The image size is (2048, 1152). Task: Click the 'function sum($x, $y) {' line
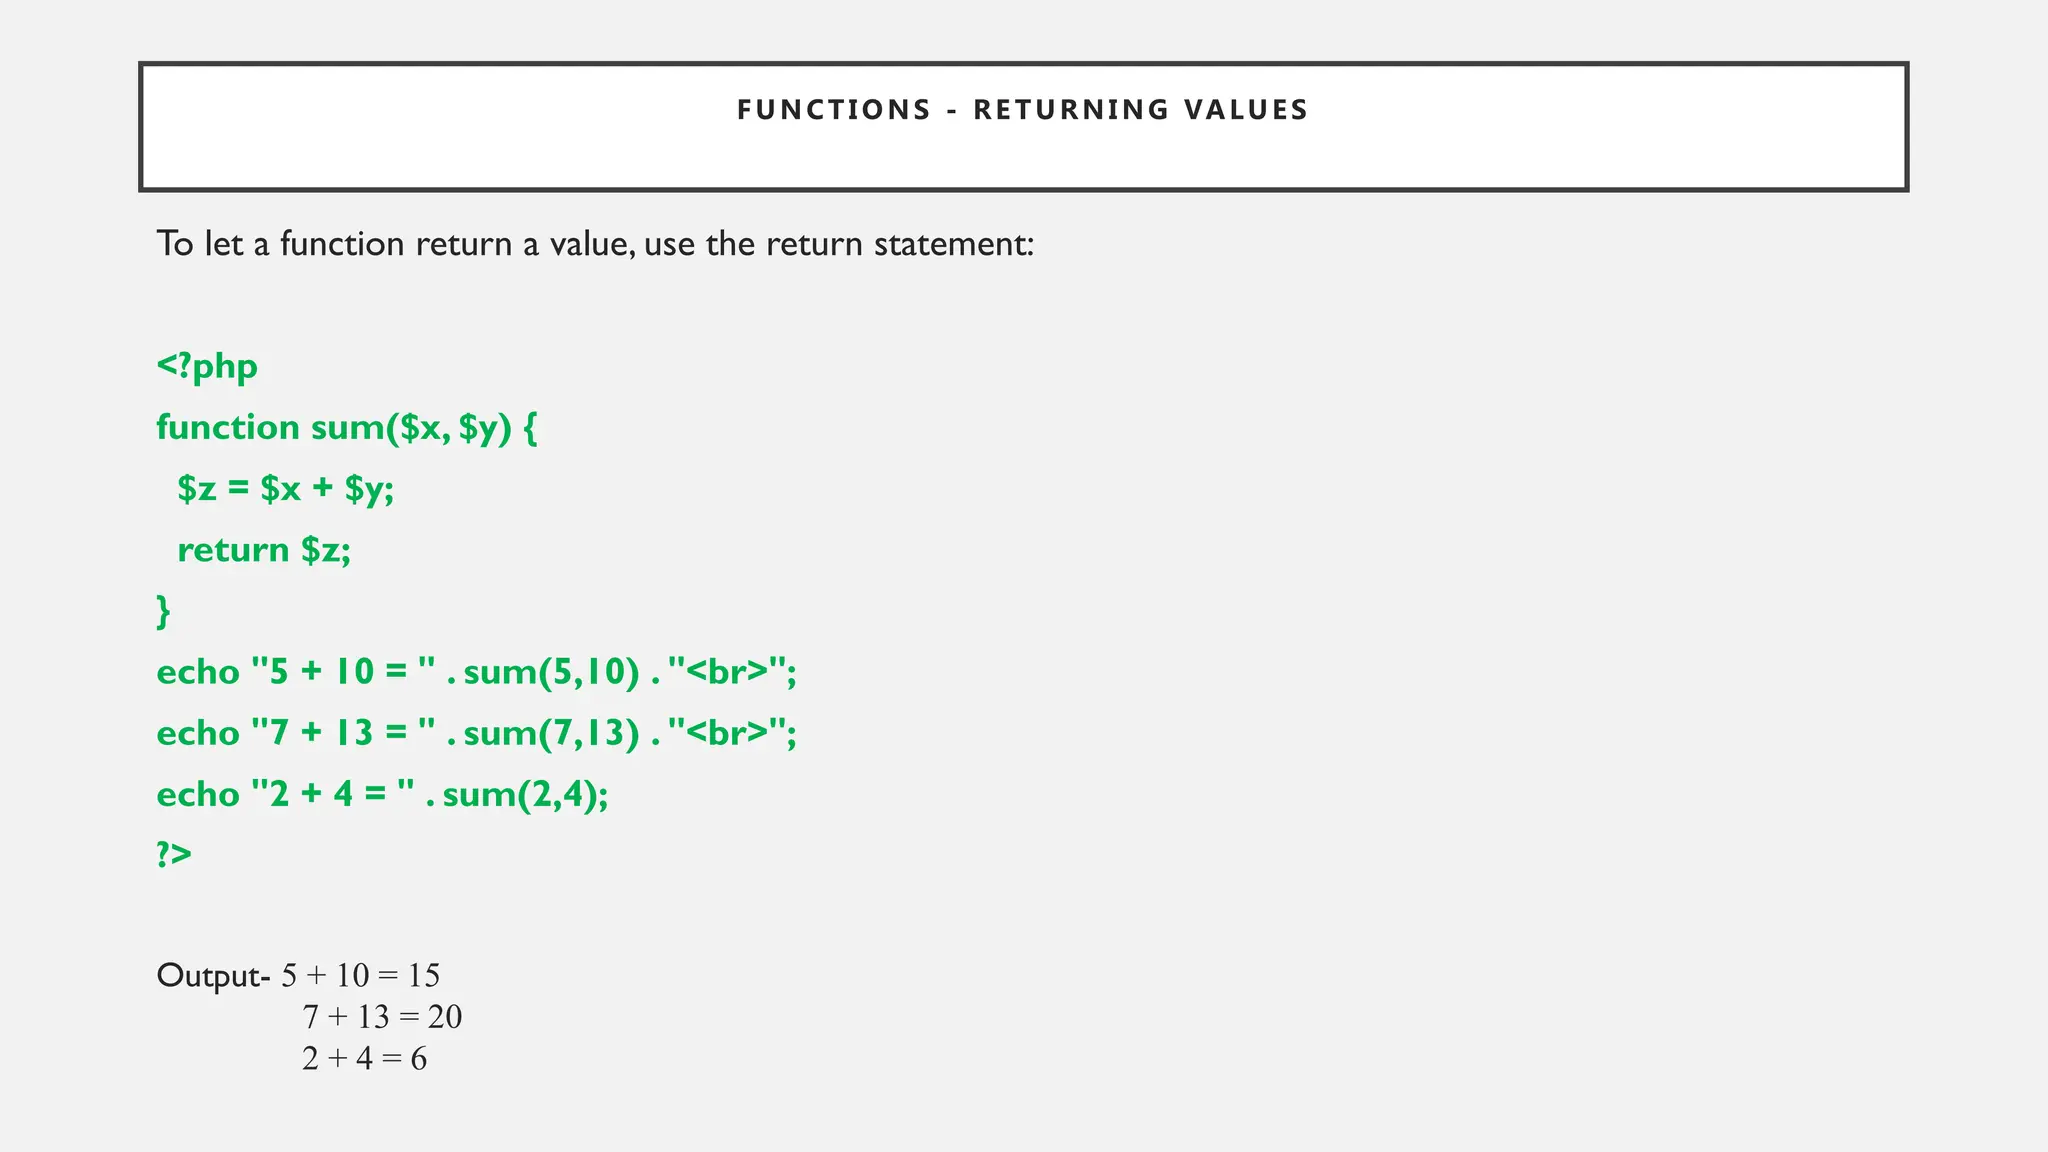tap(346, 428)
